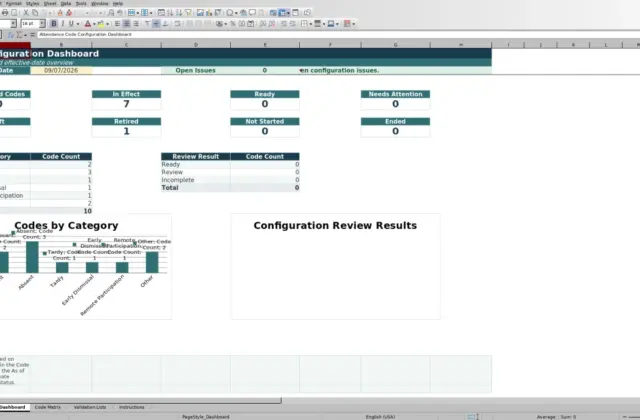Click the Show Draw Functions icon
640x420 pixels.
point(307,13)
